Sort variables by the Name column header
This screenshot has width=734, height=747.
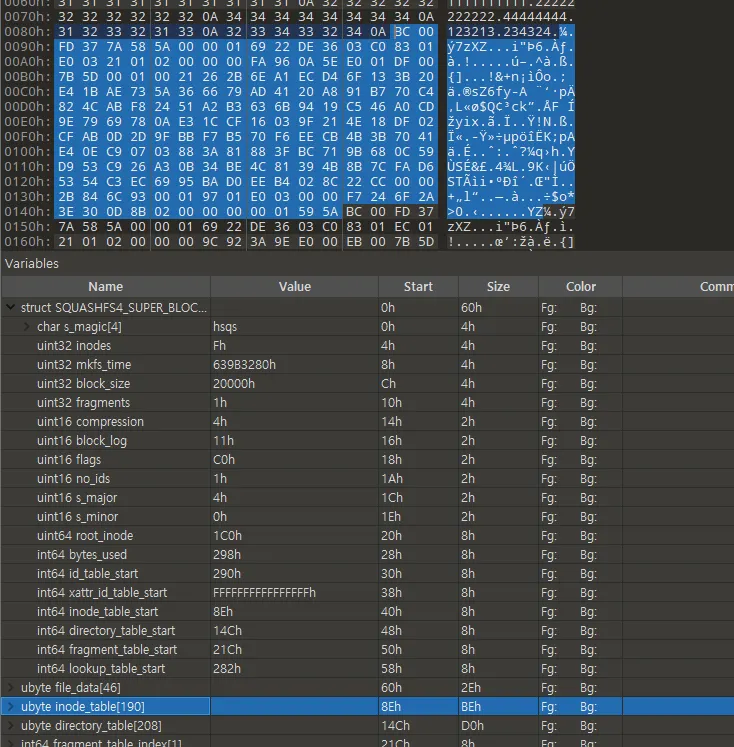tap(105, 287)
